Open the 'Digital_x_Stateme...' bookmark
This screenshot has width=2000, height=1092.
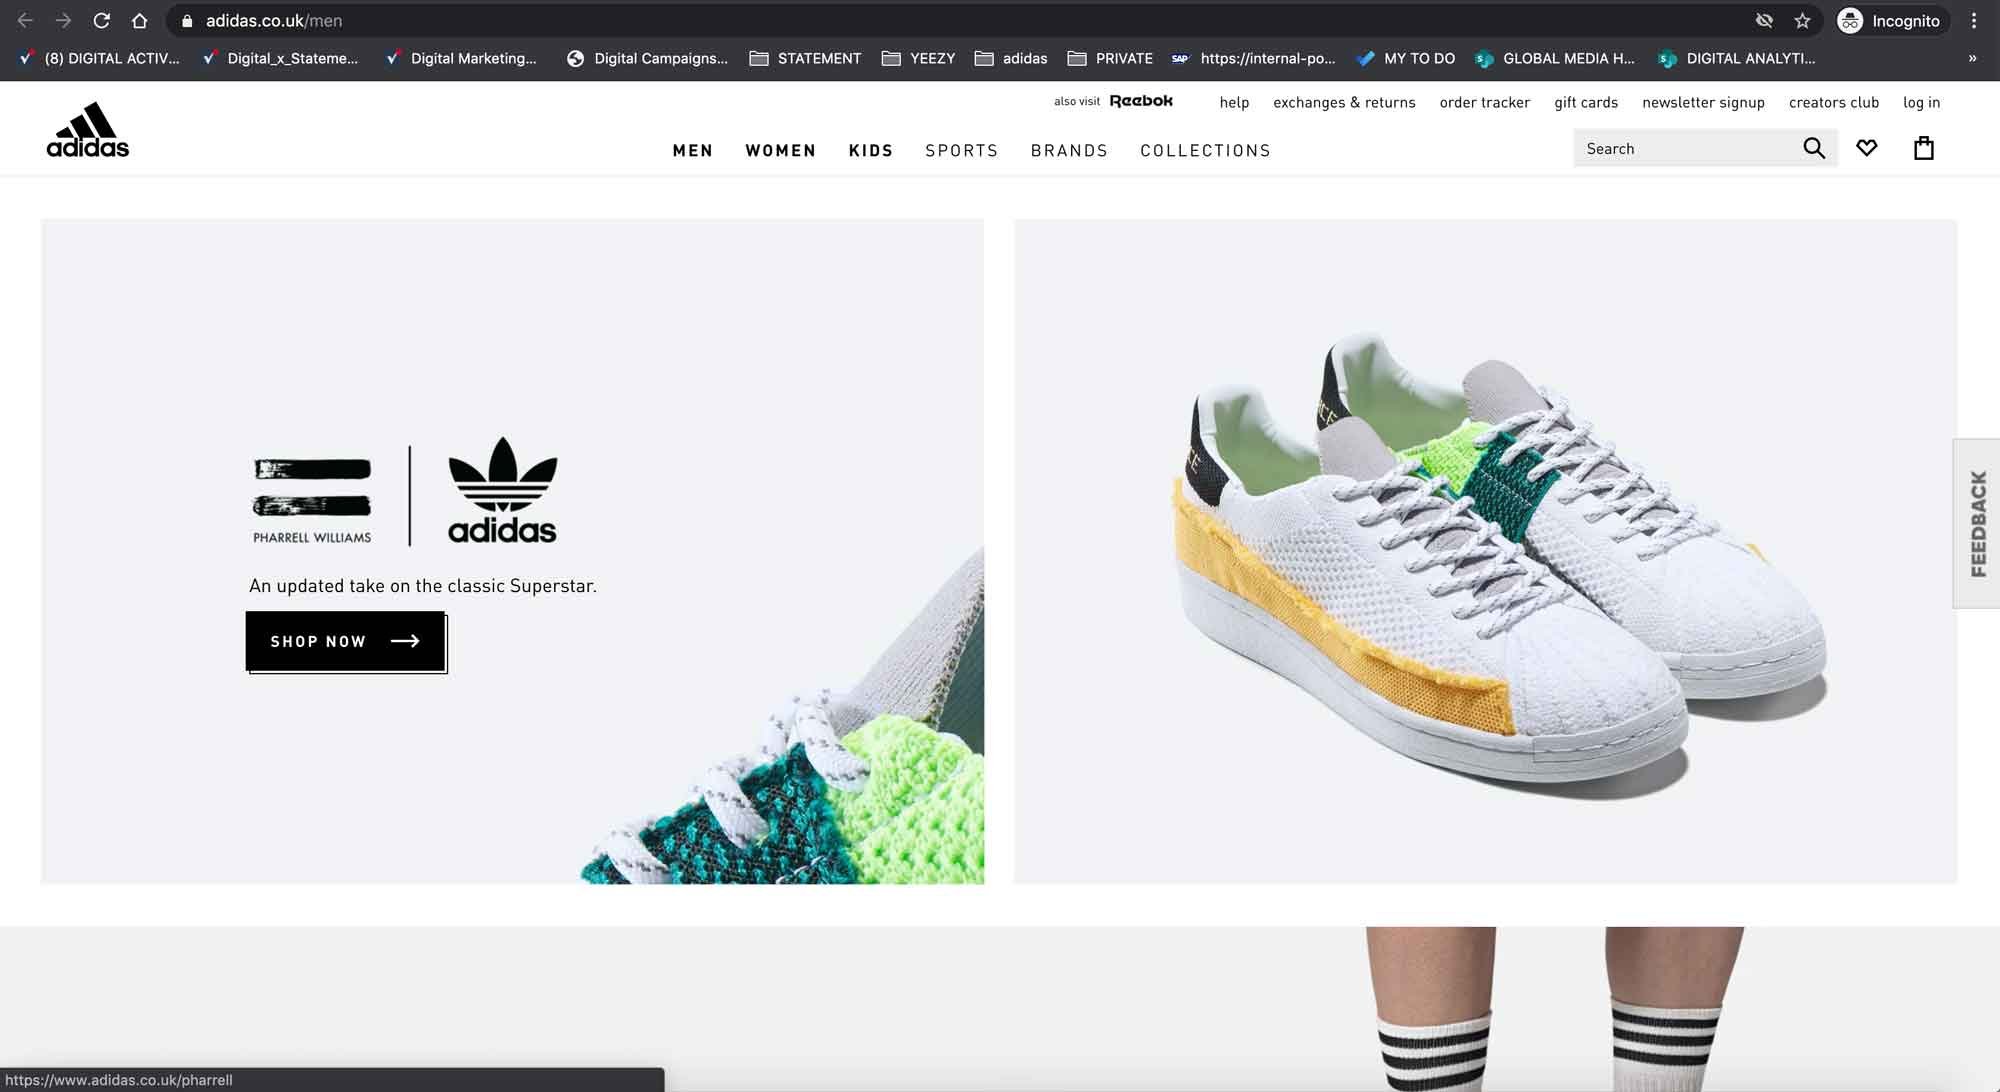(280, 58)
